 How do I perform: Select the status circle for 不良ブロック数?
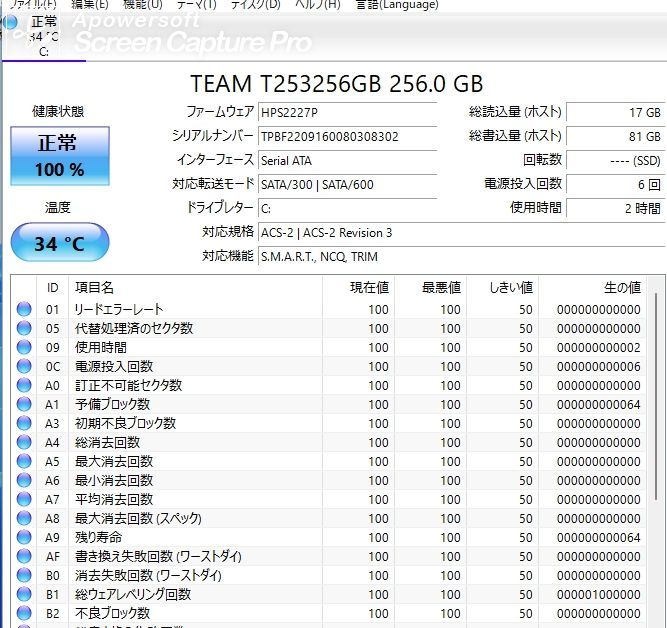24,613
